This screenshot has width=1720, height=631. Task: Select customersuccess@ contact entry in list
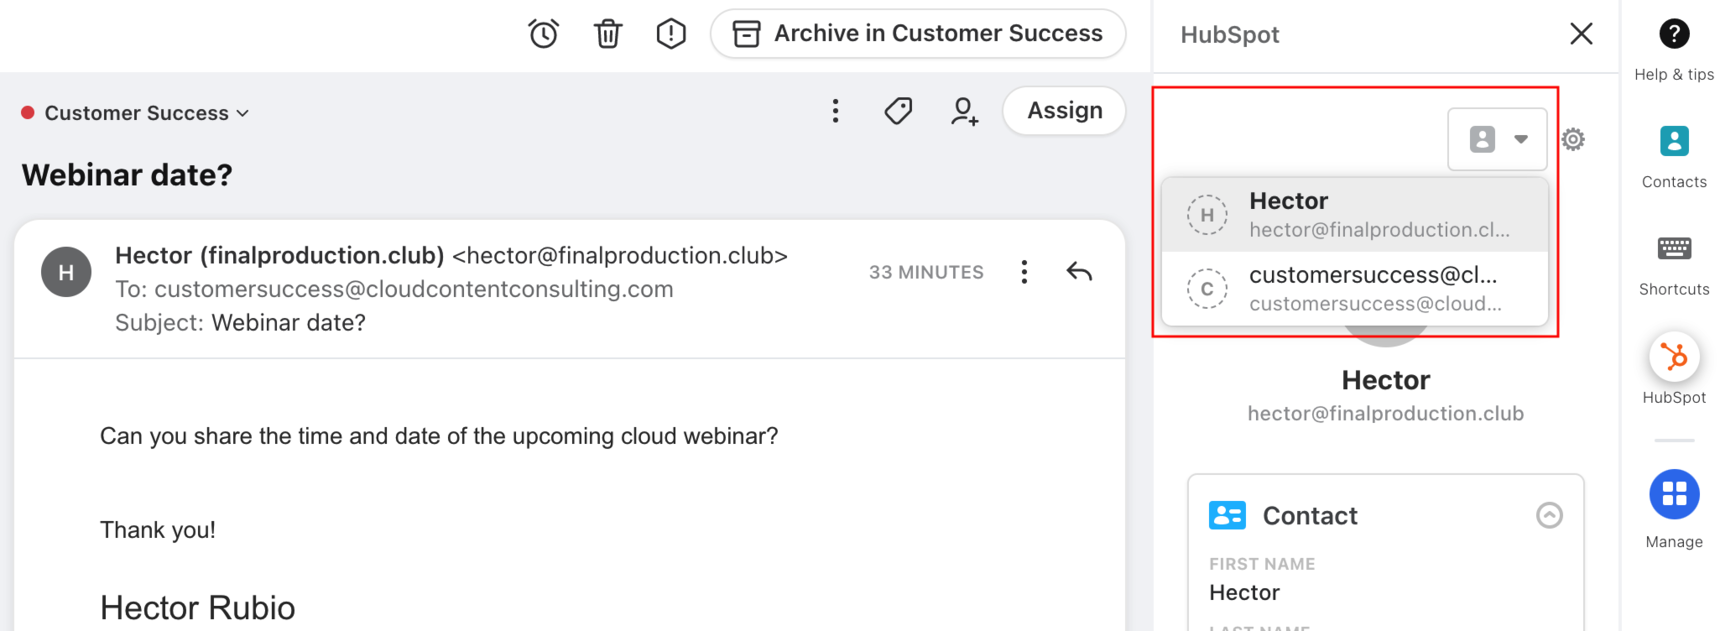click(1355, 288)
